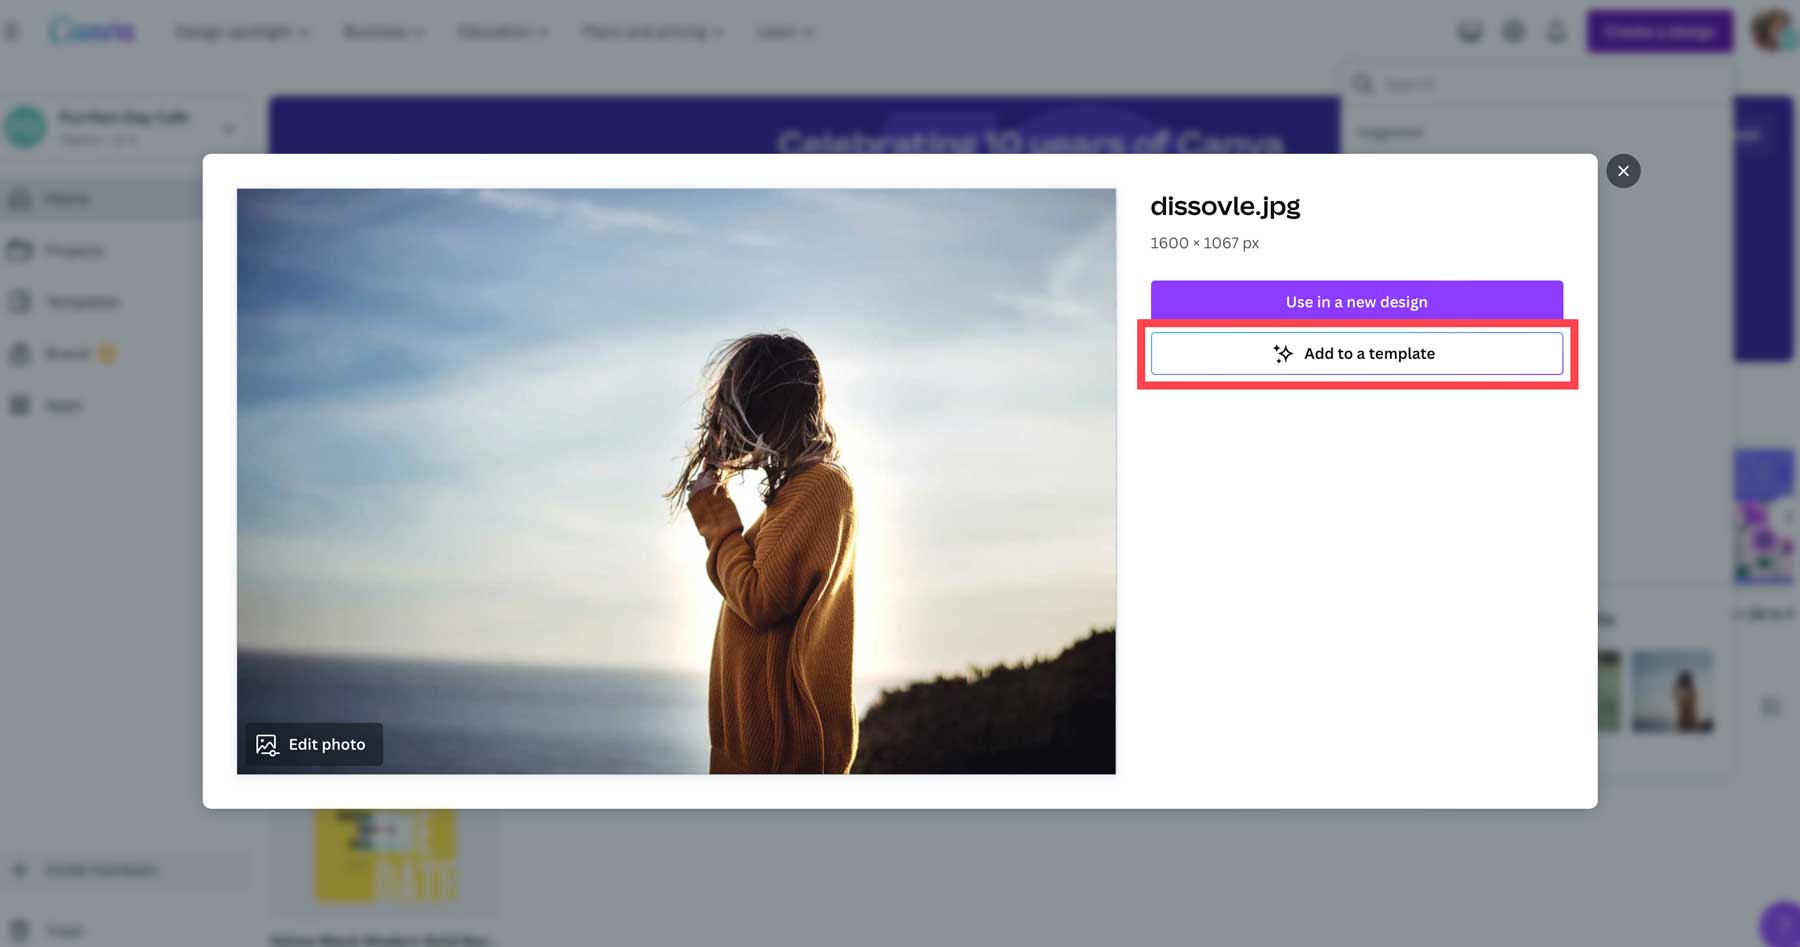Open the settings gear

point(1513,31)
